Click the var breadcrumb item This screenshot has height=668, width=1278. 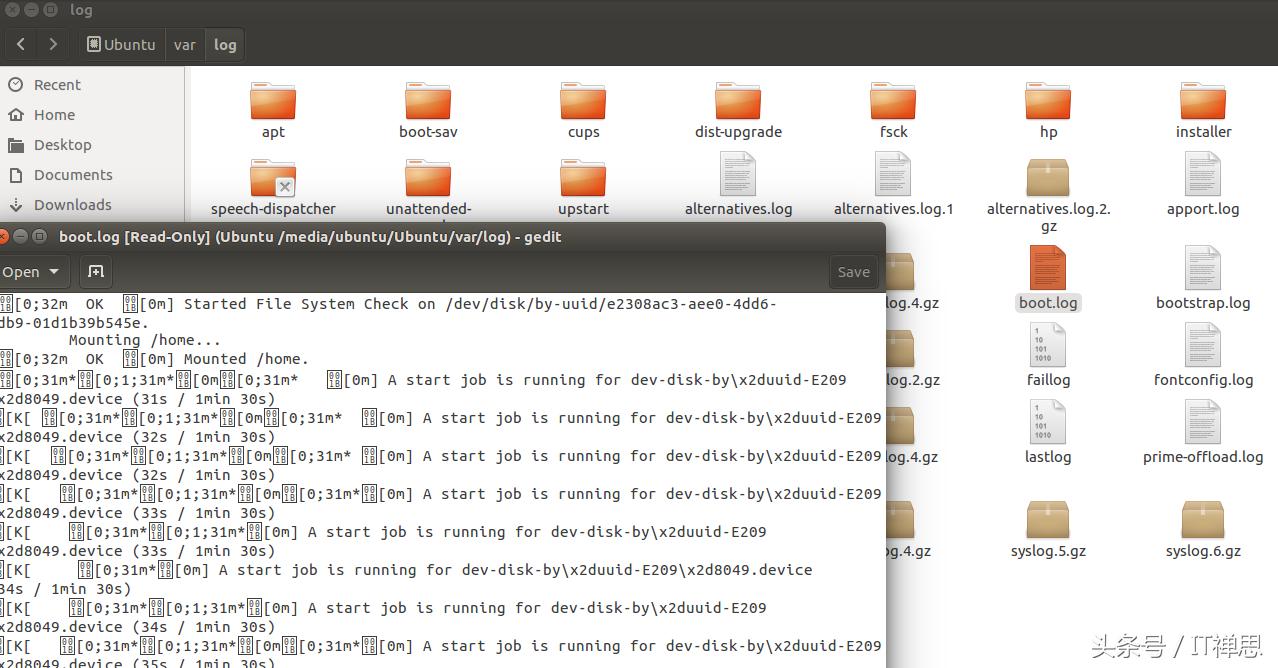(x=184, y=44)
